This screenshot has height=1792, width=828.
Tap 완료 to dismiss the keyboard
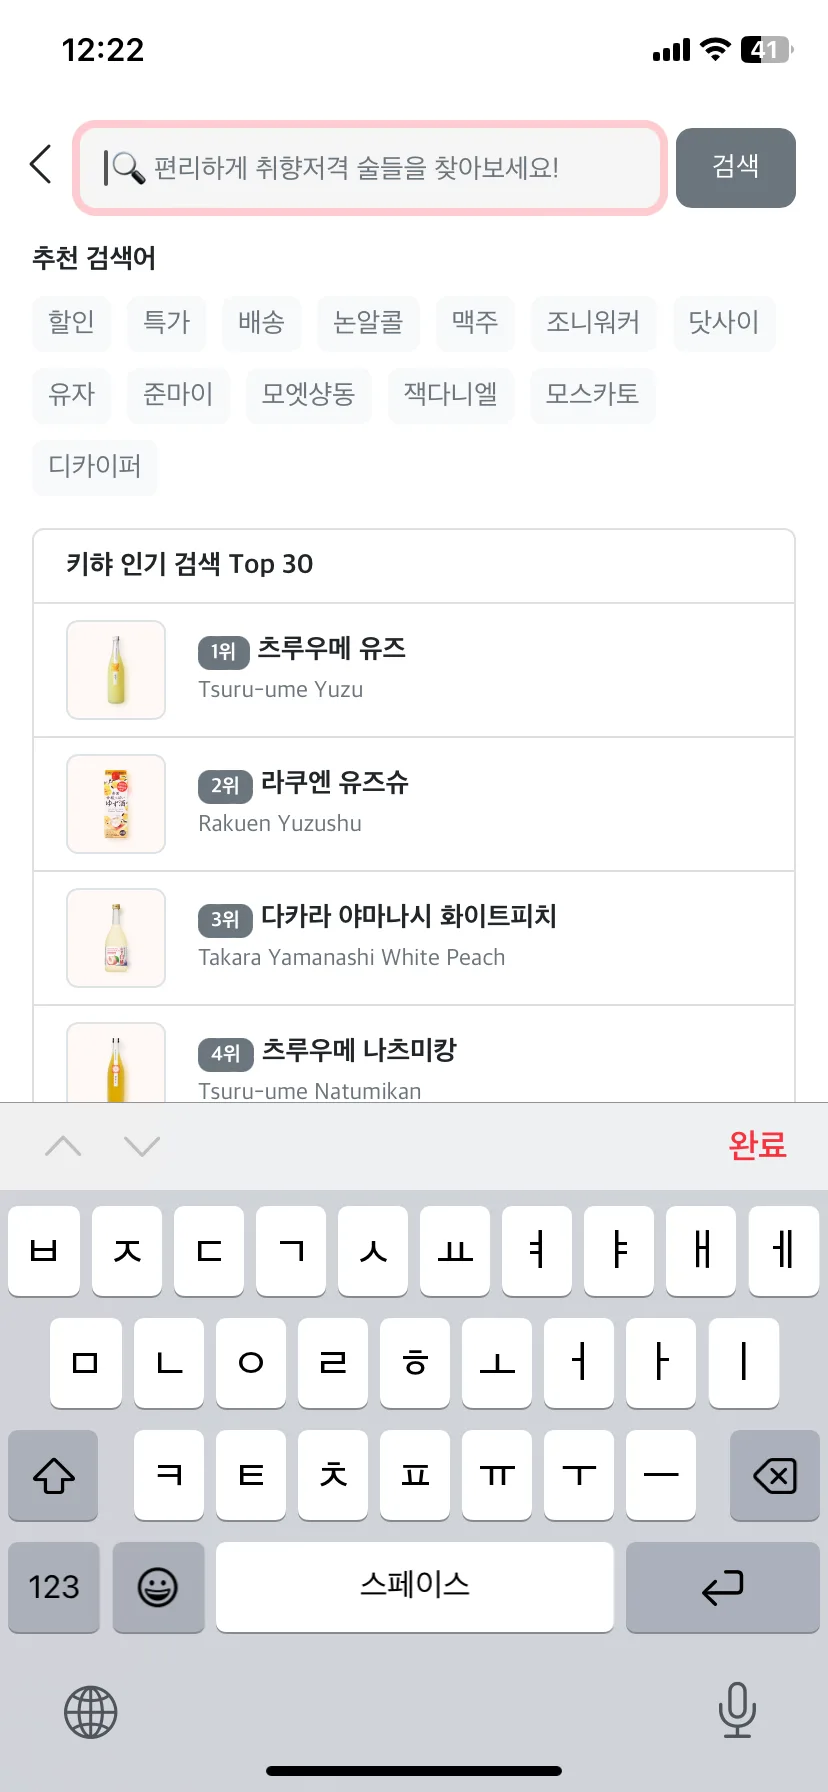(x=758, y=1145)
